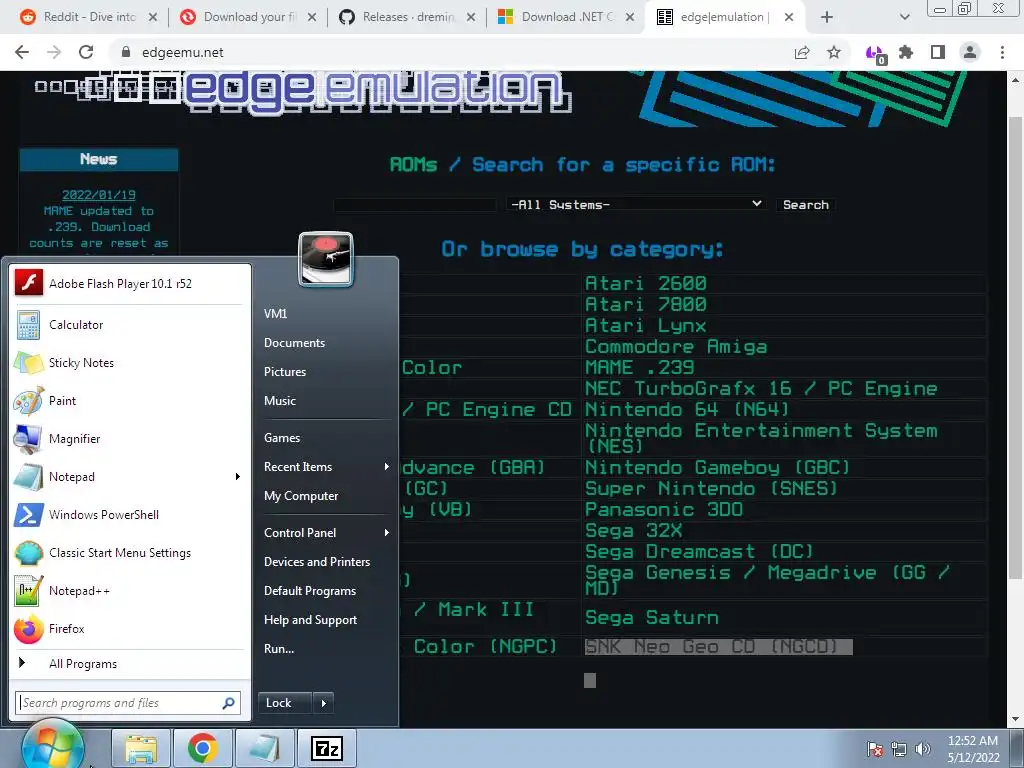1024x768 pixels.
Task: Launch Calculator from Start menu
Action: pyautogui.click(x=130, y=325)
